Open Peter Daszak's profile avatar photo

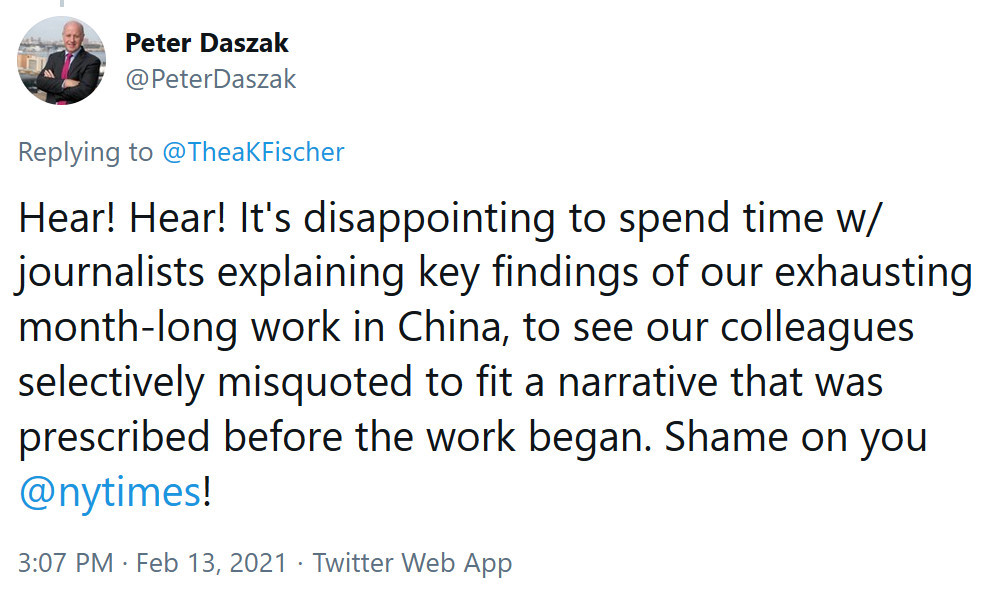(62, 62)
